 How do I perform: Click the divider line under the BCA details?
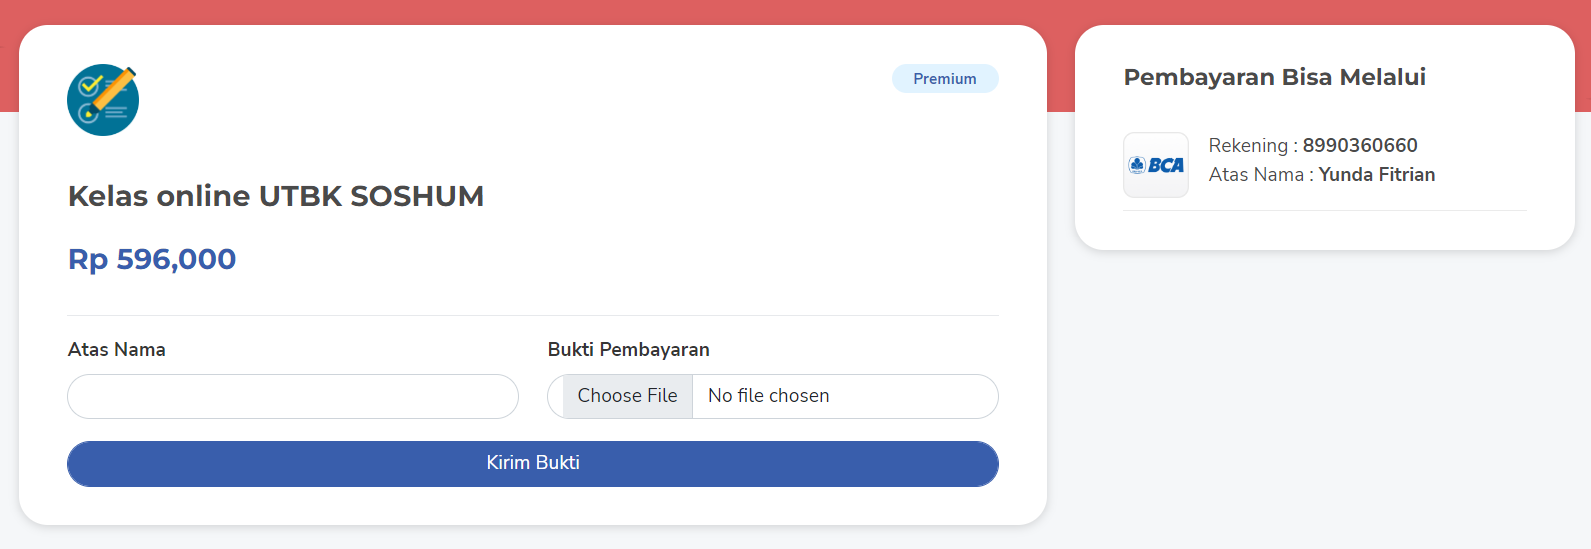pyautogui.click(x=1325, y=211)
